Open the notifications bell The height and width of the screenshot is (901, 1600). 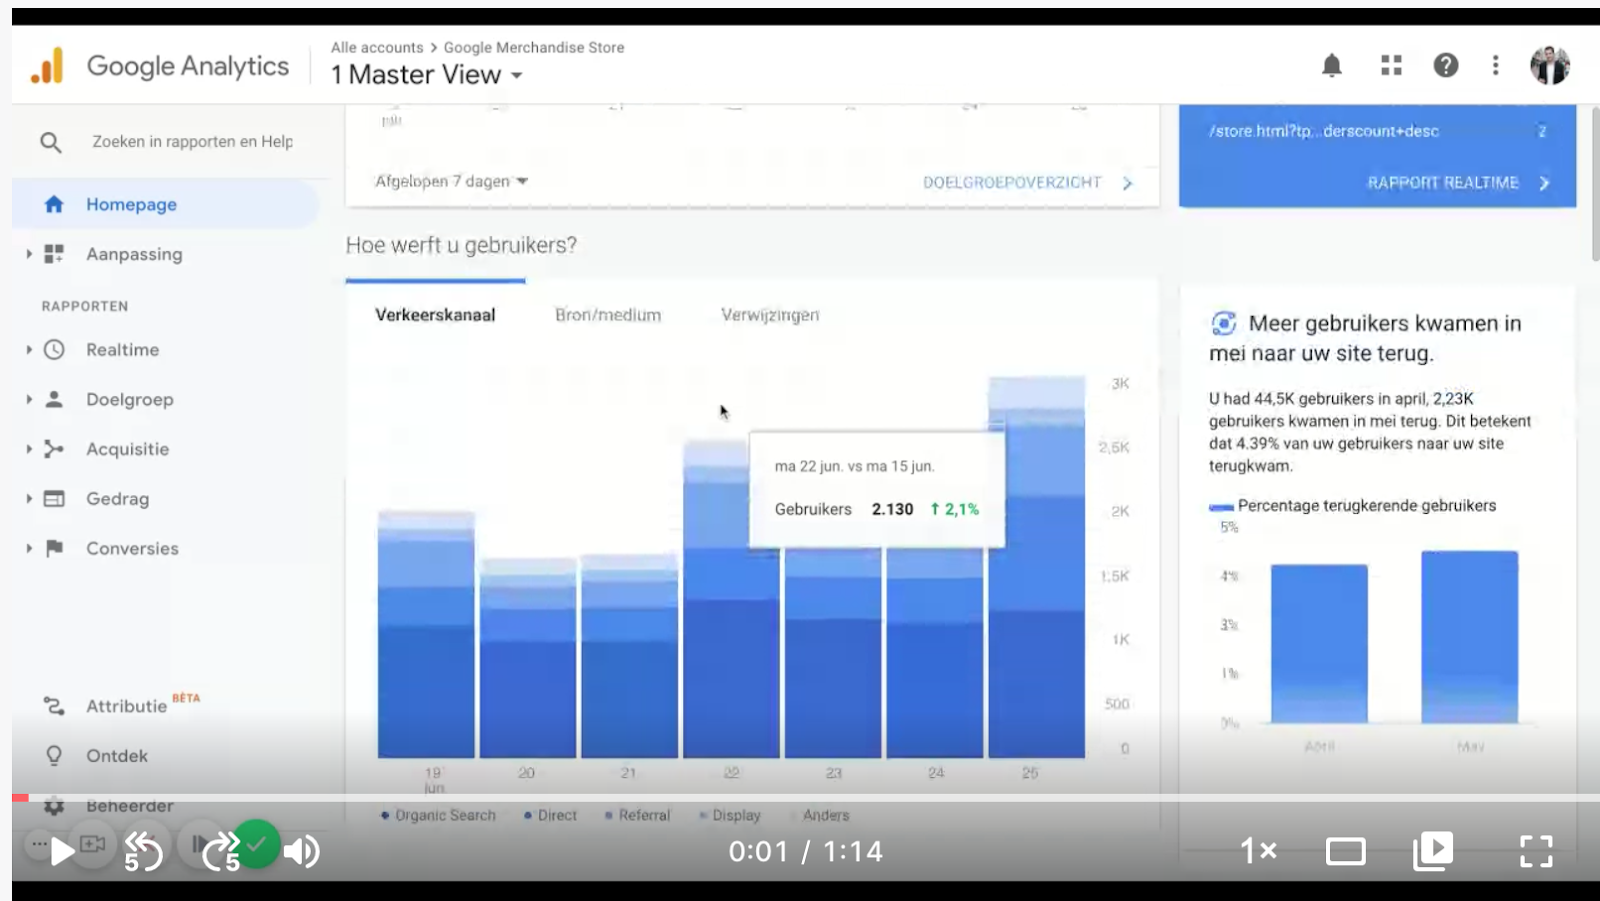tap(1331, 66)
